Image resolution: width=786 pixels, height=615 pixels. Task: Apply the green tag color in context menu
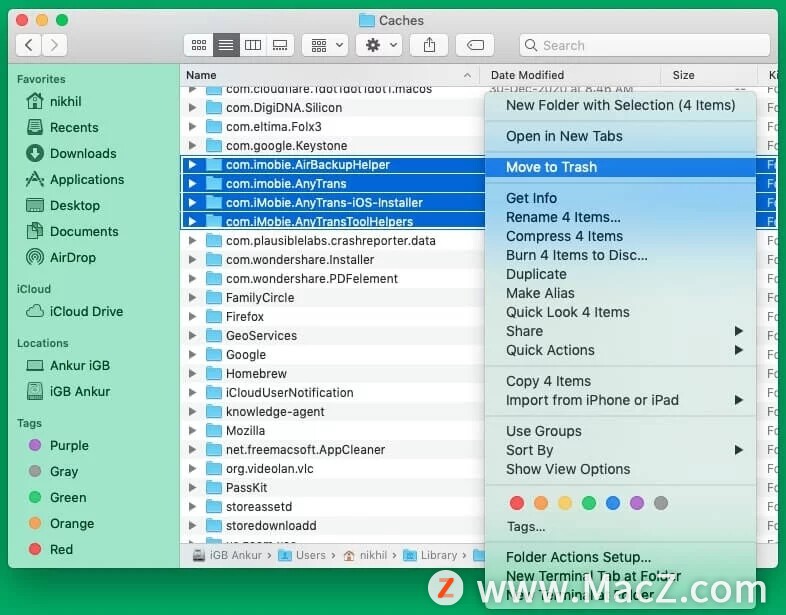[589, 503]
